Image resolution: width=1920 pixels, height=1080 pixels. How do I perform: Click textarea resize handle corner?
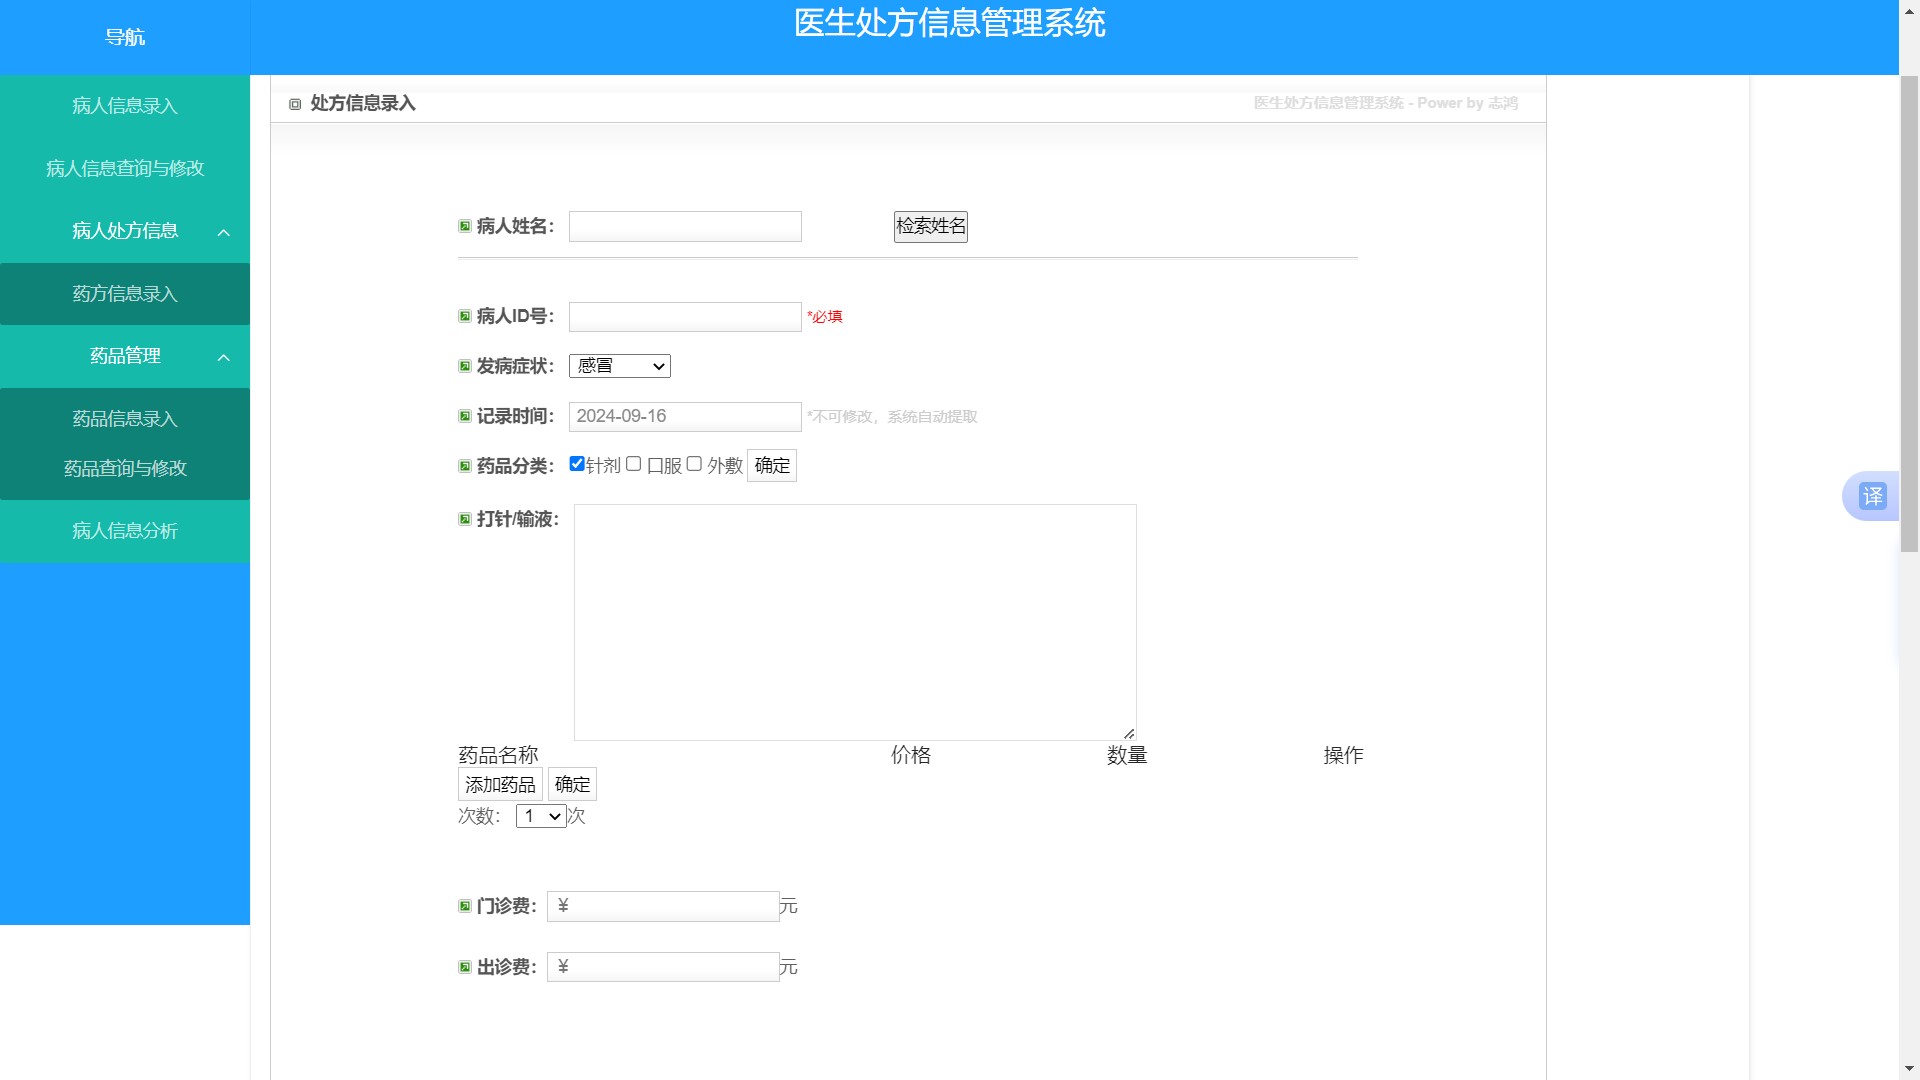[1129, 733]
